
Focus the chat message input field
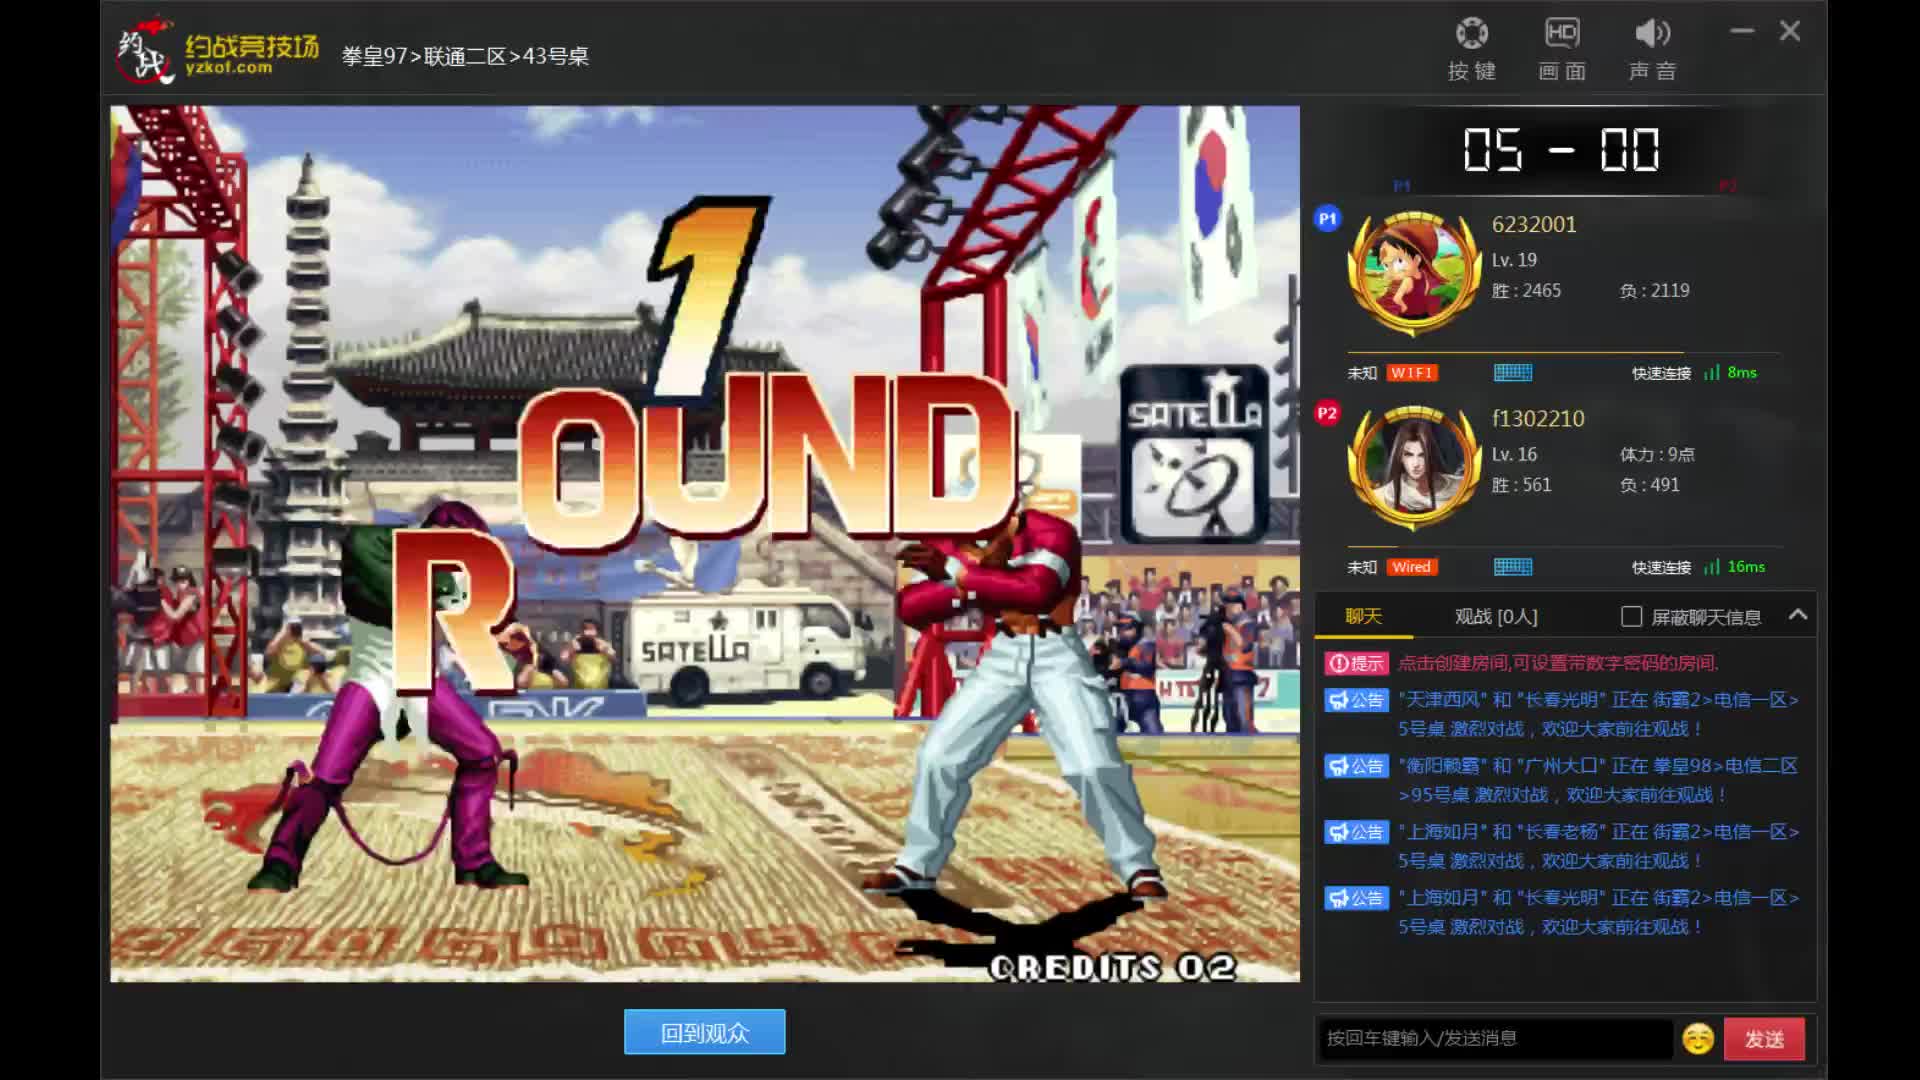(1495, 1039)
